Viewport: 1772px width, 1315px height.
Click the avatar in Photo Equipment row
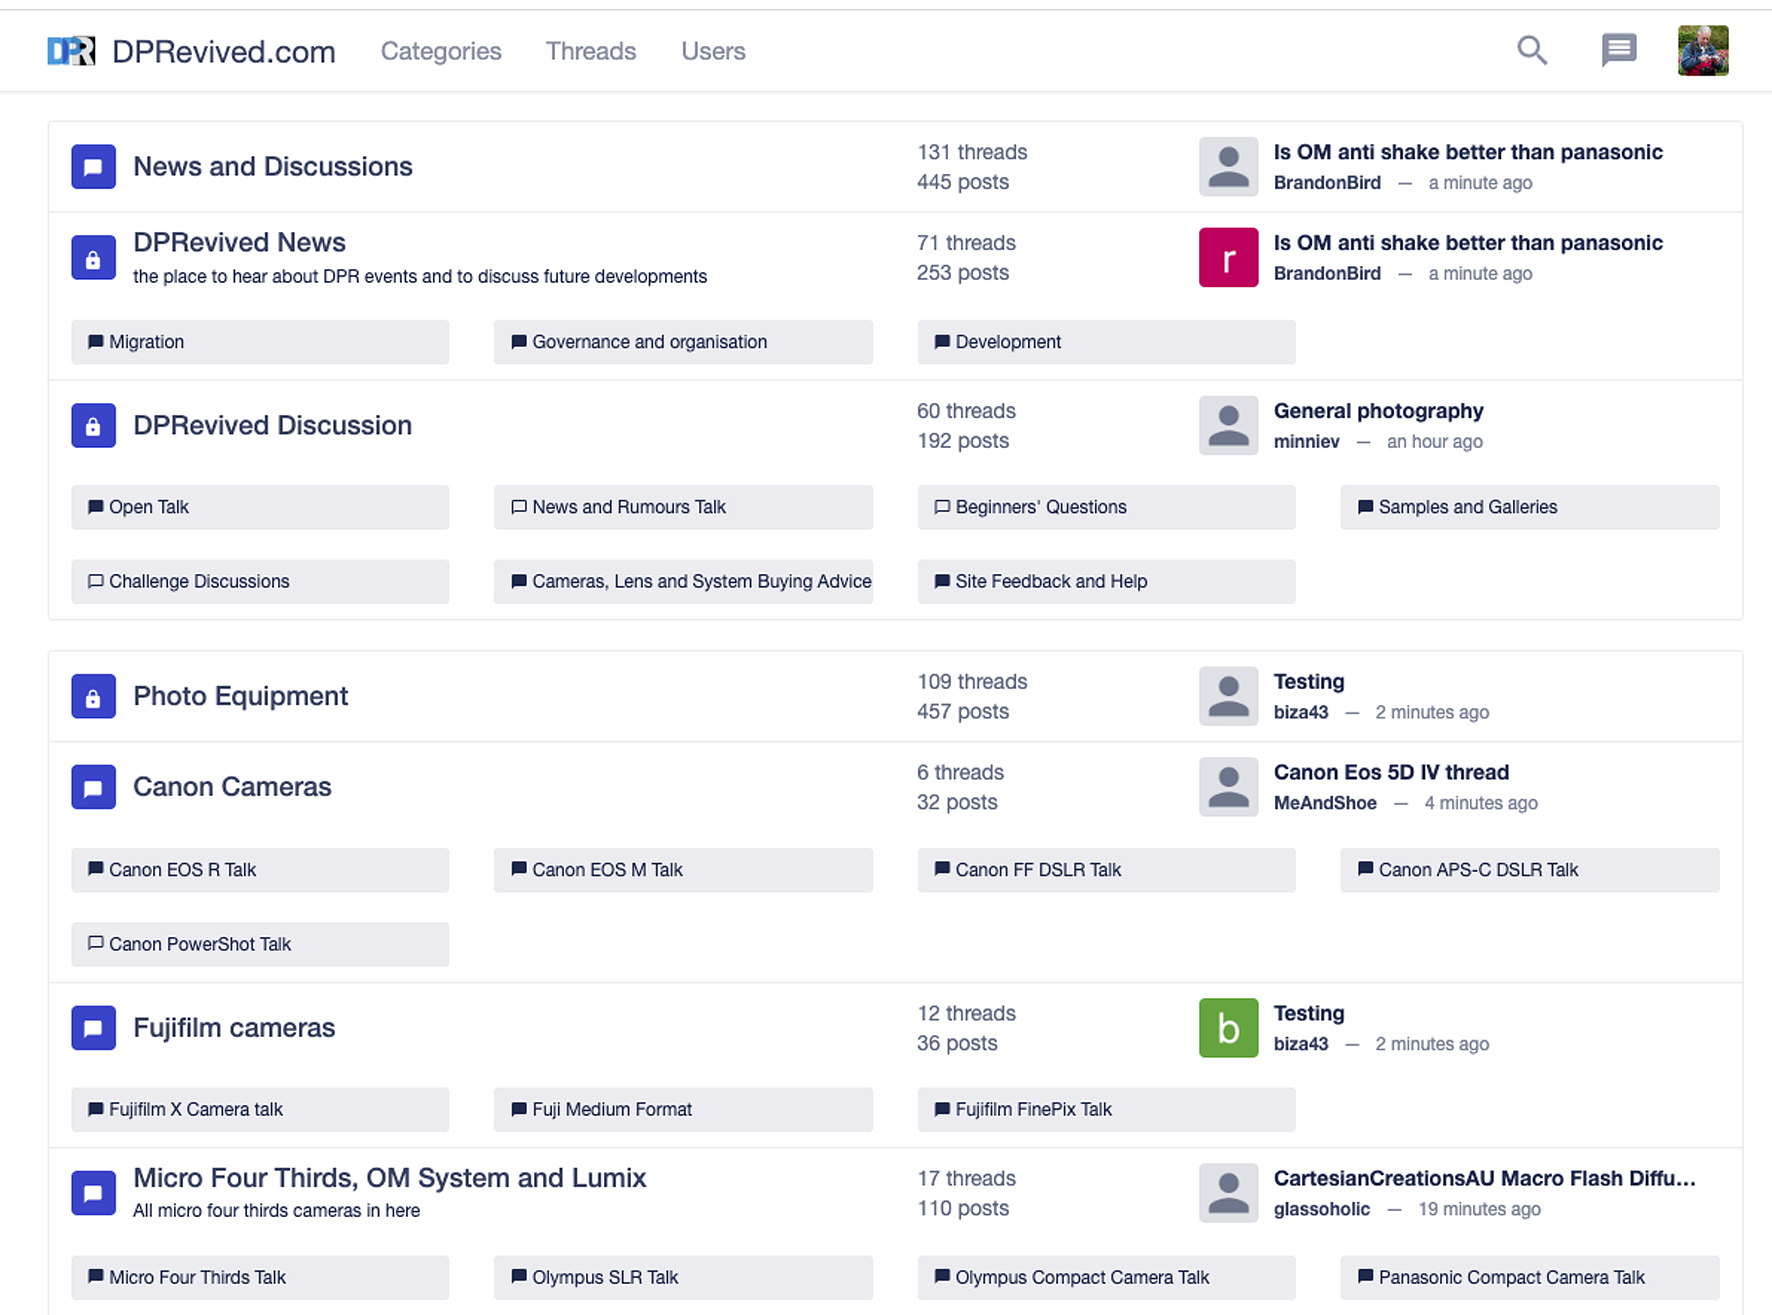1228,696
